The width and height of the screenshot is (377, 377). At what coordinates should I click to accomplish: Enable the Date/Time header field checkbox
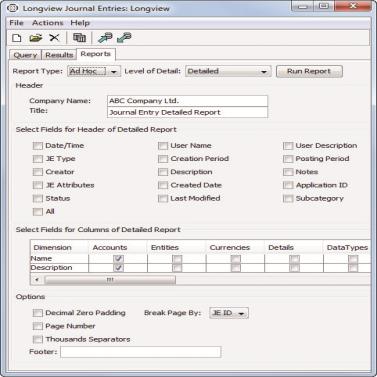38,146
